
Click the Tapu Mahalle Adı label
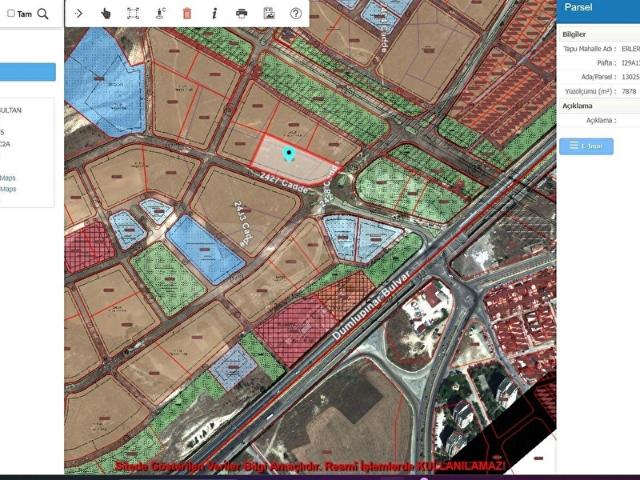pos(590,49)
